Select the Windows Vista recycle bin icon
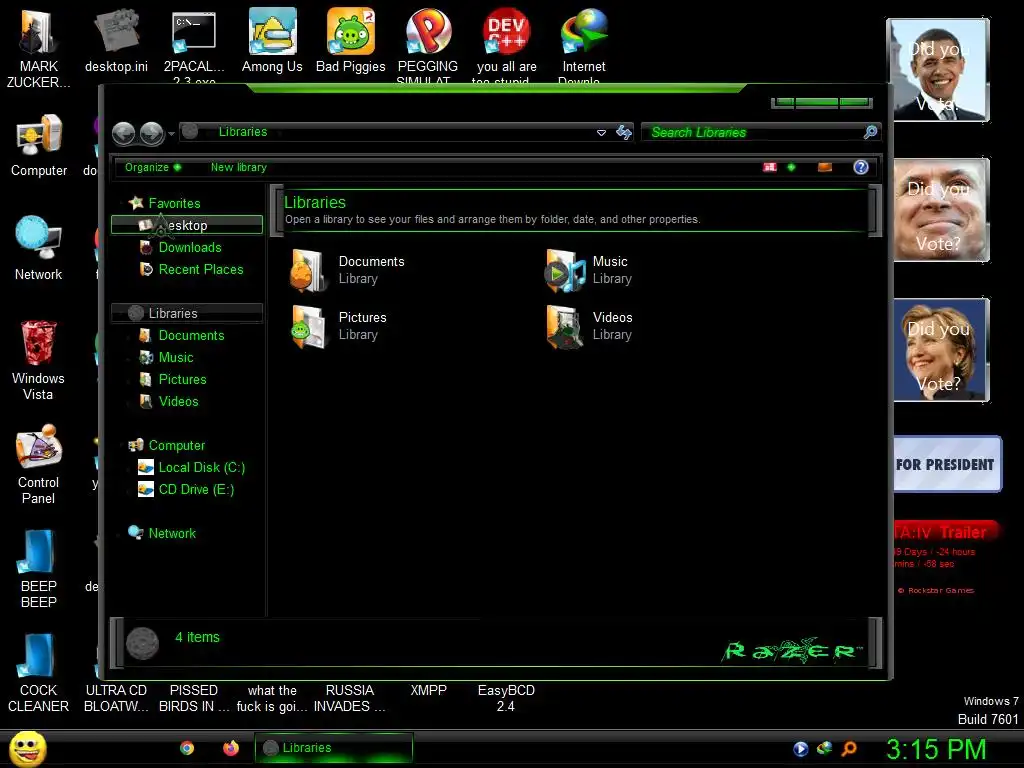1024x768 pixels. coord(39,360)
